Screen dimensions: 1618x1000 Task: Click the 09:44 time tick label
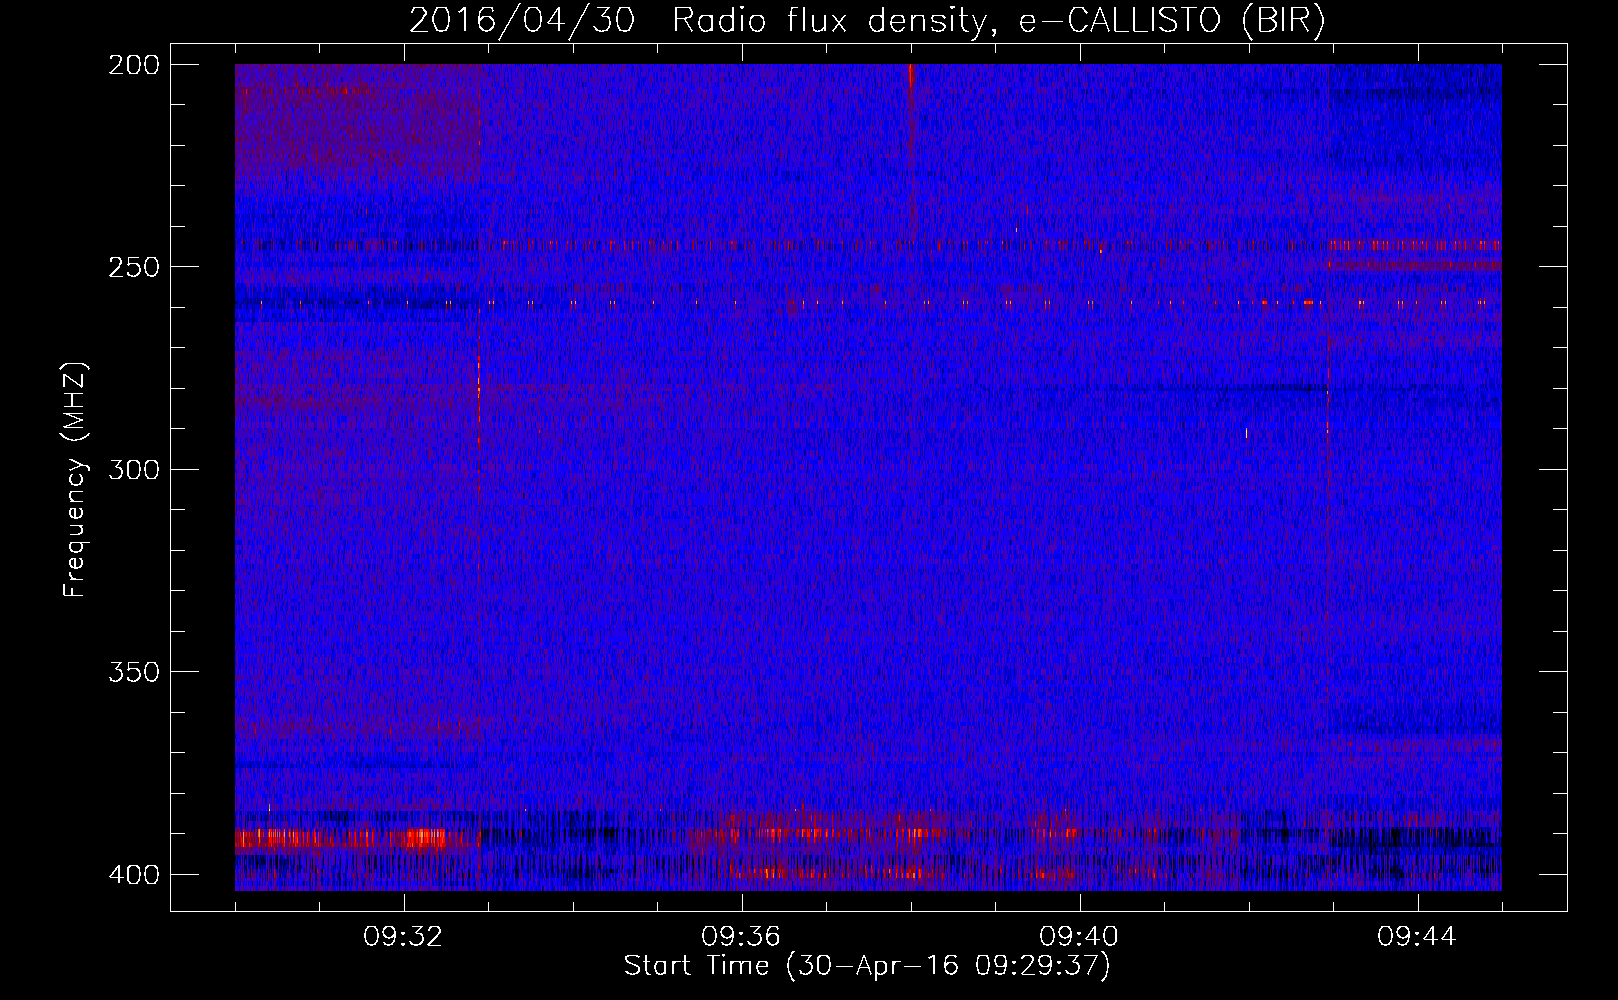(x=1417, y=937)
